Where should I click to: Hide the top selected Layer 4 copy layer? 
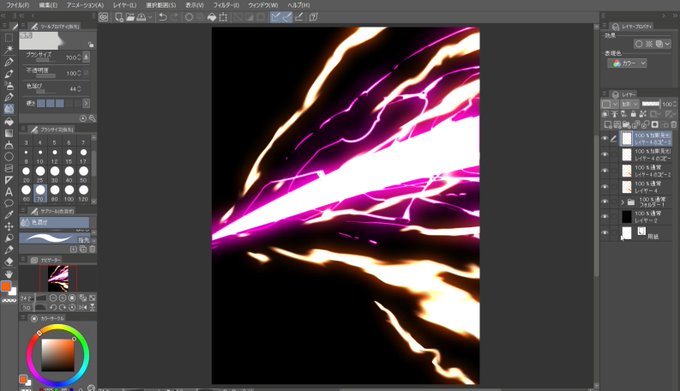coord(605,139)
